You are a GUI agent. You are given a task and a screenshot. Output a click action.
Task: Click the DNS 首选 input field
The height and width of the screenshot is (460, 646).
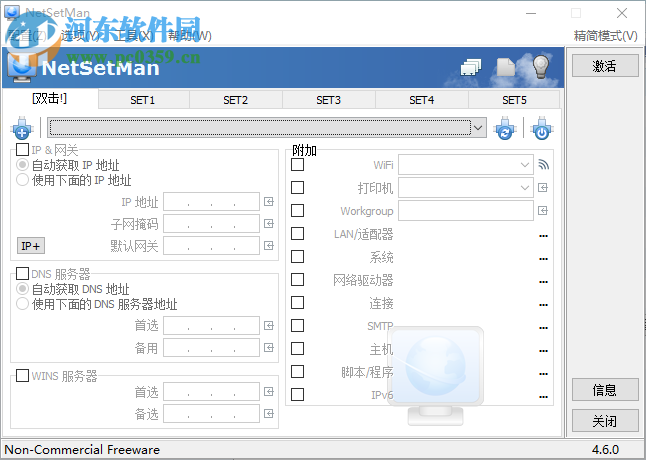212,326
